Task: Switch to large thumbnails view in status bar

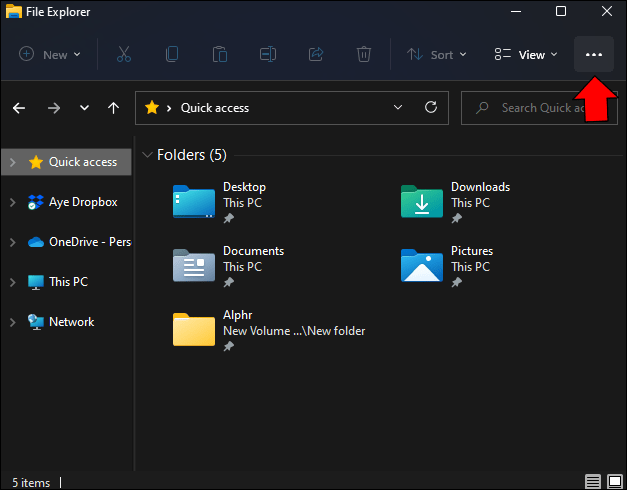Action: 613,482
